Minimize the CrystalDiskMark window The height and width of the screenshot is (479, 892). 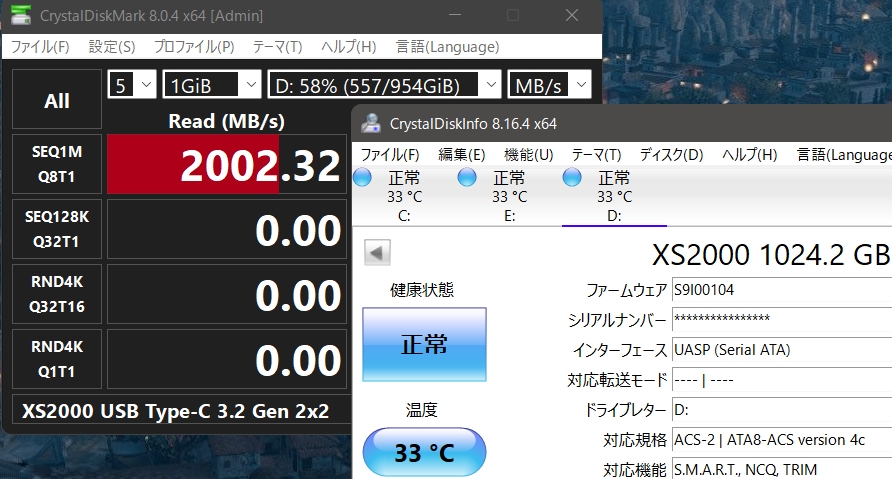(455, 15)
